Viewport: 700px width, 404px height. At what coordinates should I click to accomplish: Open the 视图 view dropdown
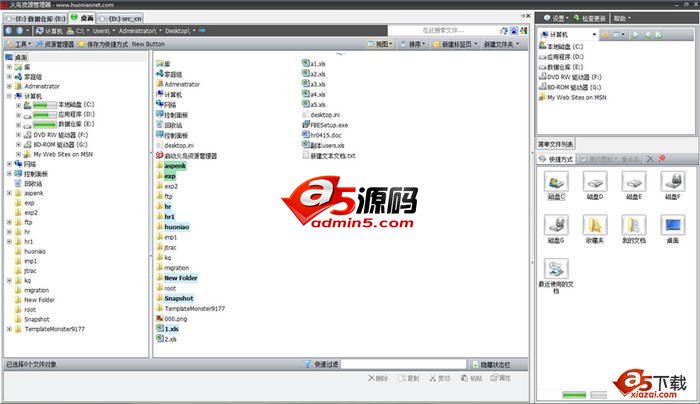click(x=380, y=44)
